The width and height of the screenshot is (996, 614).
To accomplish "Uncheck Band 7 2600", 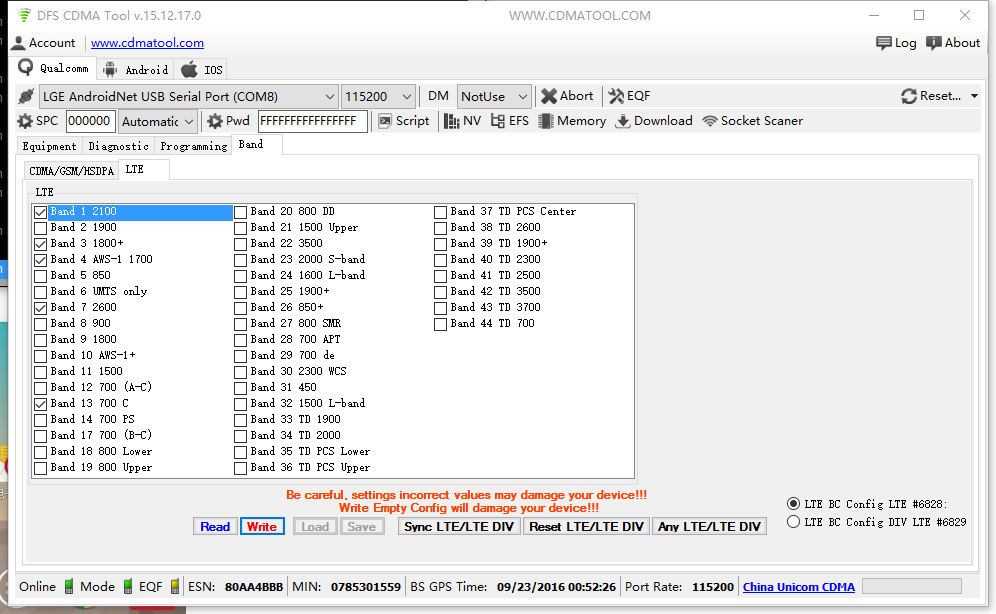I will click(41, 308).
